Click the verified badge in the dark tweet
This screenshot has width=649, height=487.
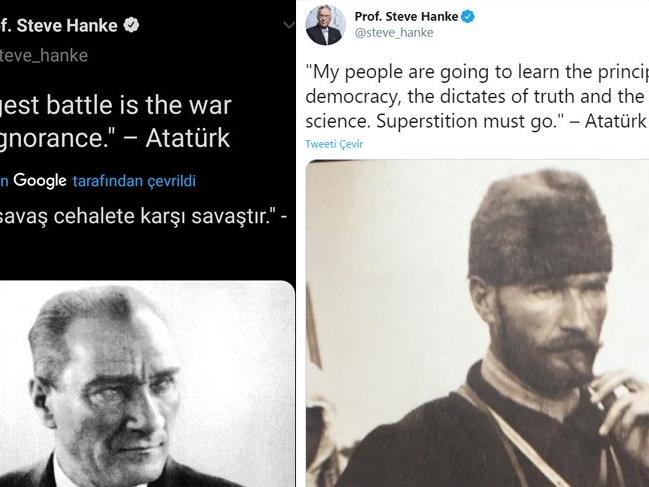[131, 24]
